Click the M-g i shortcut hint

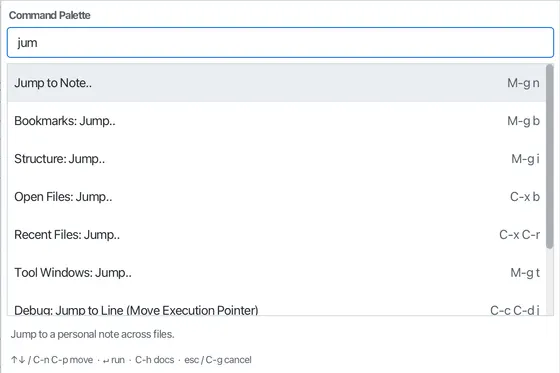coord(525,159)
